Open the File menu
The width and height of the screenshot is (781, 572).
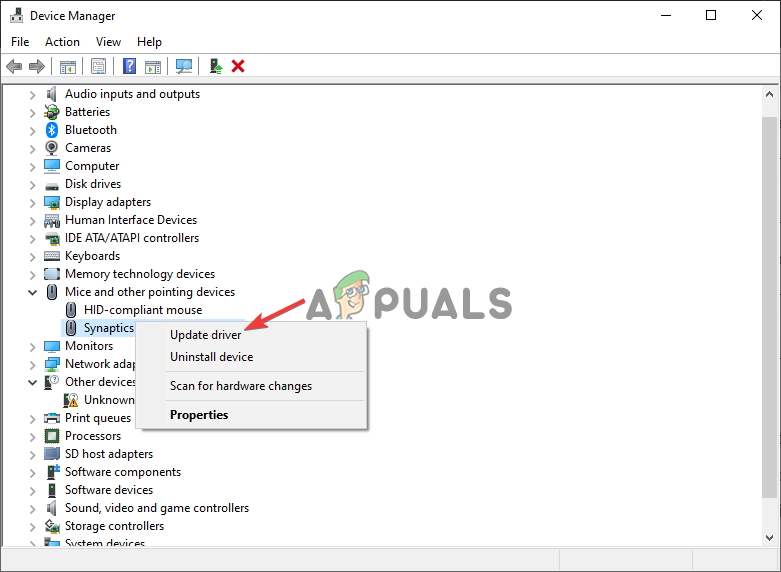pos(20,42)
